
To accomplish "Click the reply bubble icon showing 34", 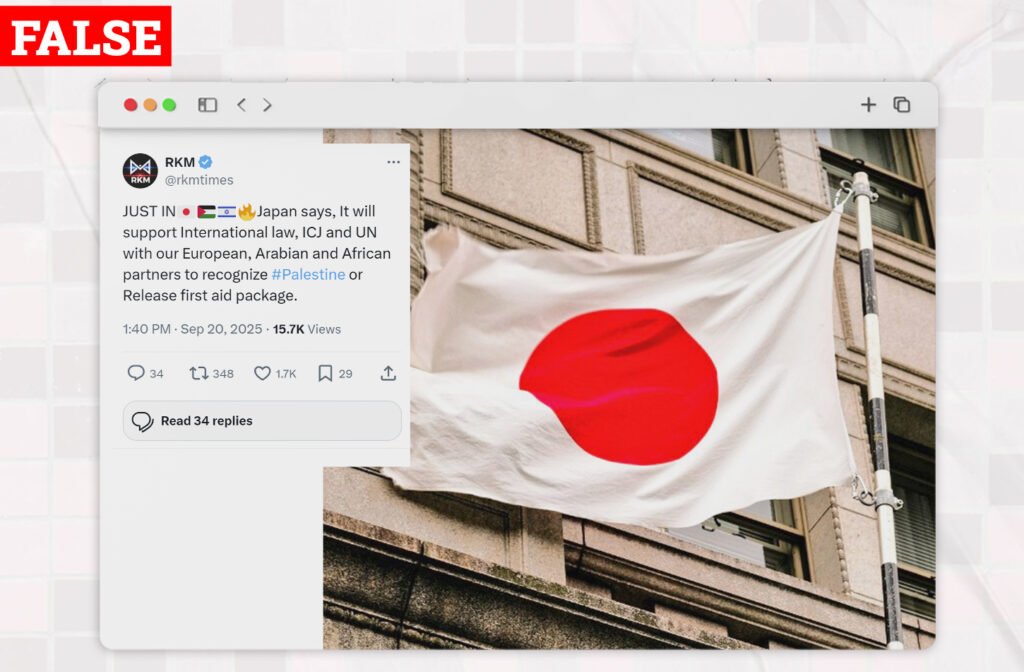I will tap(136, 373).
